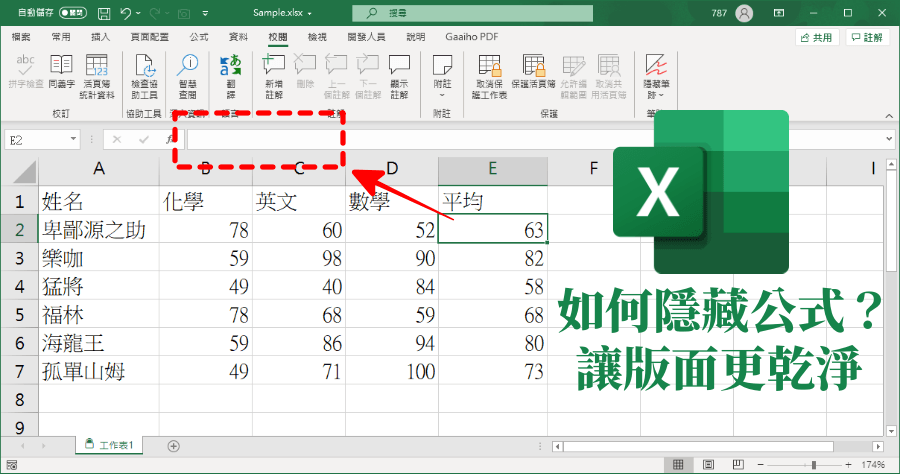Image resolution: width=900 pixels, height=474 pixels.
Task: Click the camera icon in quick access toolbar
Action: tap(184, 13)
